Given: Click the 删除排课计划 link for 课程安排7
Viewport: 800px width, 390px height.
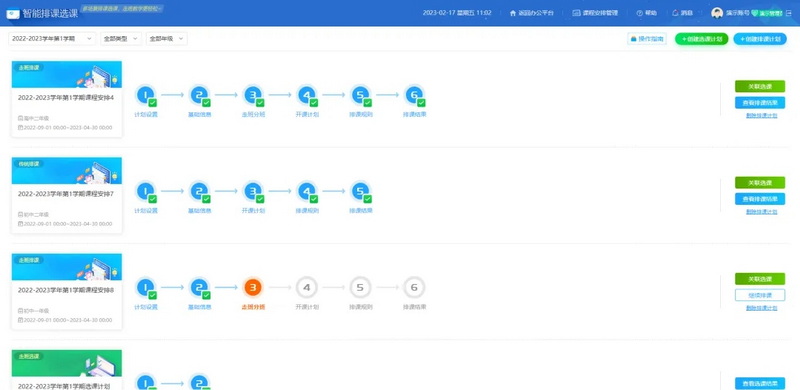Looking at the screenshot, I should coord(761,212).
